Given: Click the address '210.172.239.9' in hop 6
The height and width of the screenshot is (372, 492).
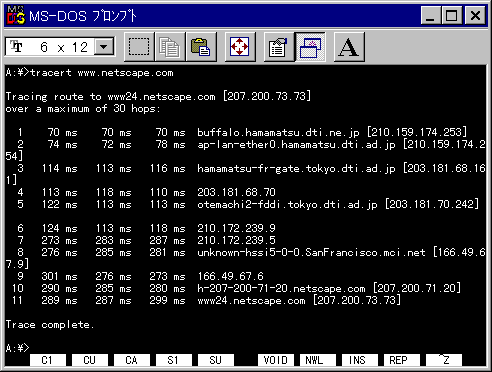Looking at the screenshot, I should (236, 228).
